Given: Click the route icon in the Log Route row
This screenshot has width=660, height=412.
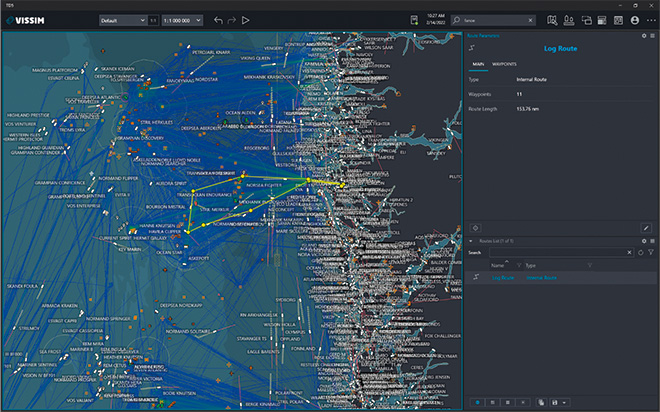Looking at the screenshot, I should pos(476,277).
